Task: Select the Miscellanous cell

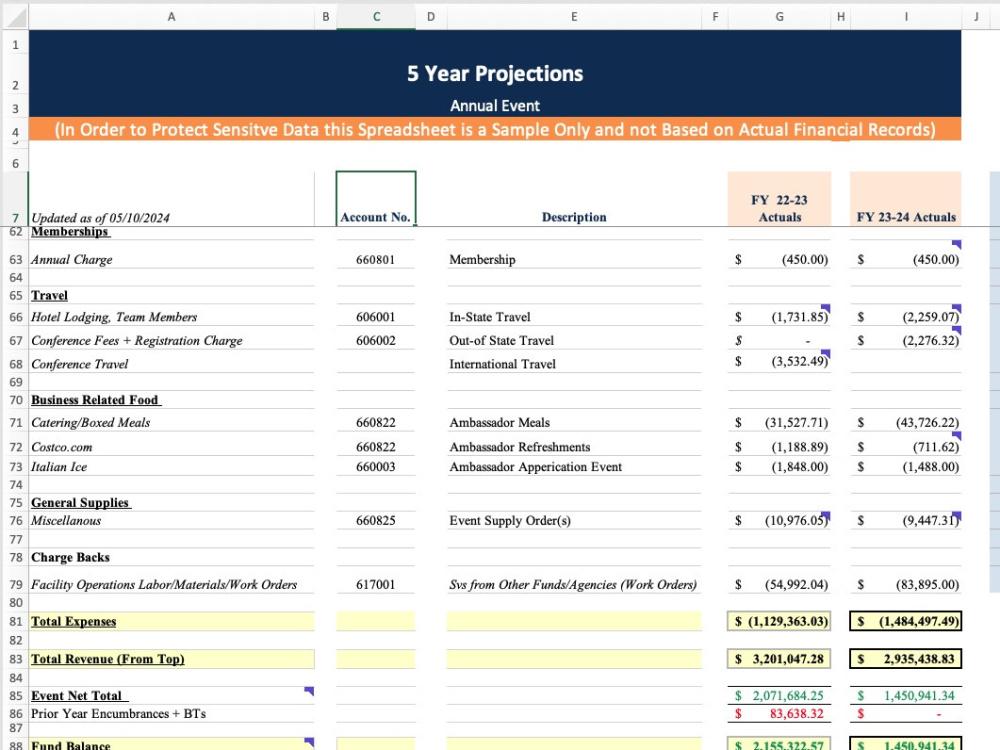Action: pos(172,520)
